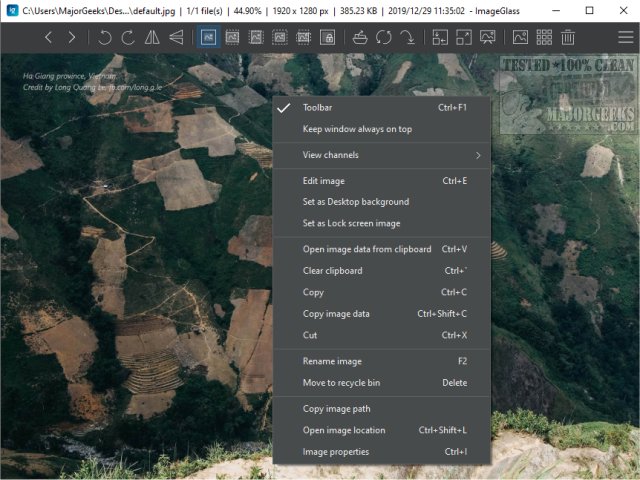
Task: Rotate image counterclockwise
Action: tap(105, 38)
